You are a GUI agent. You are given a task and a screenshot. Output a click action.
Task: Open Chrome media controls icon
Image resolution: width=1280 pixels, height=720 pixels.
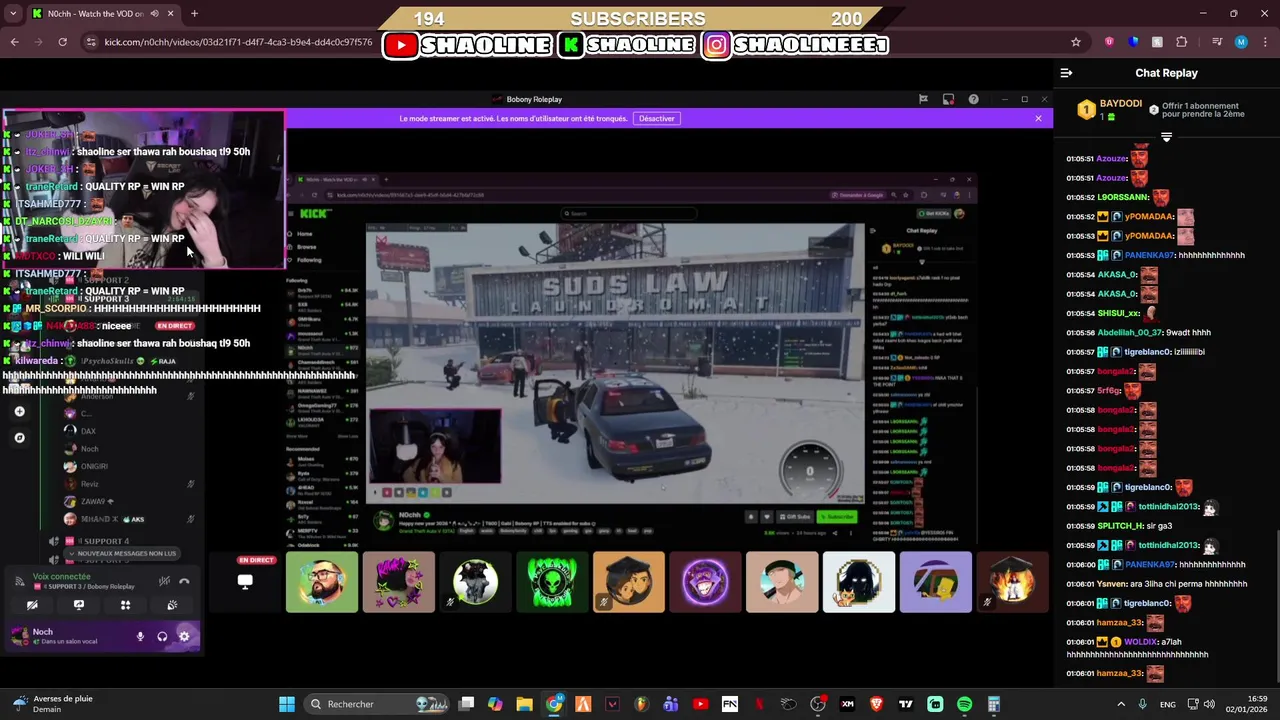[x=1216, y=42]
